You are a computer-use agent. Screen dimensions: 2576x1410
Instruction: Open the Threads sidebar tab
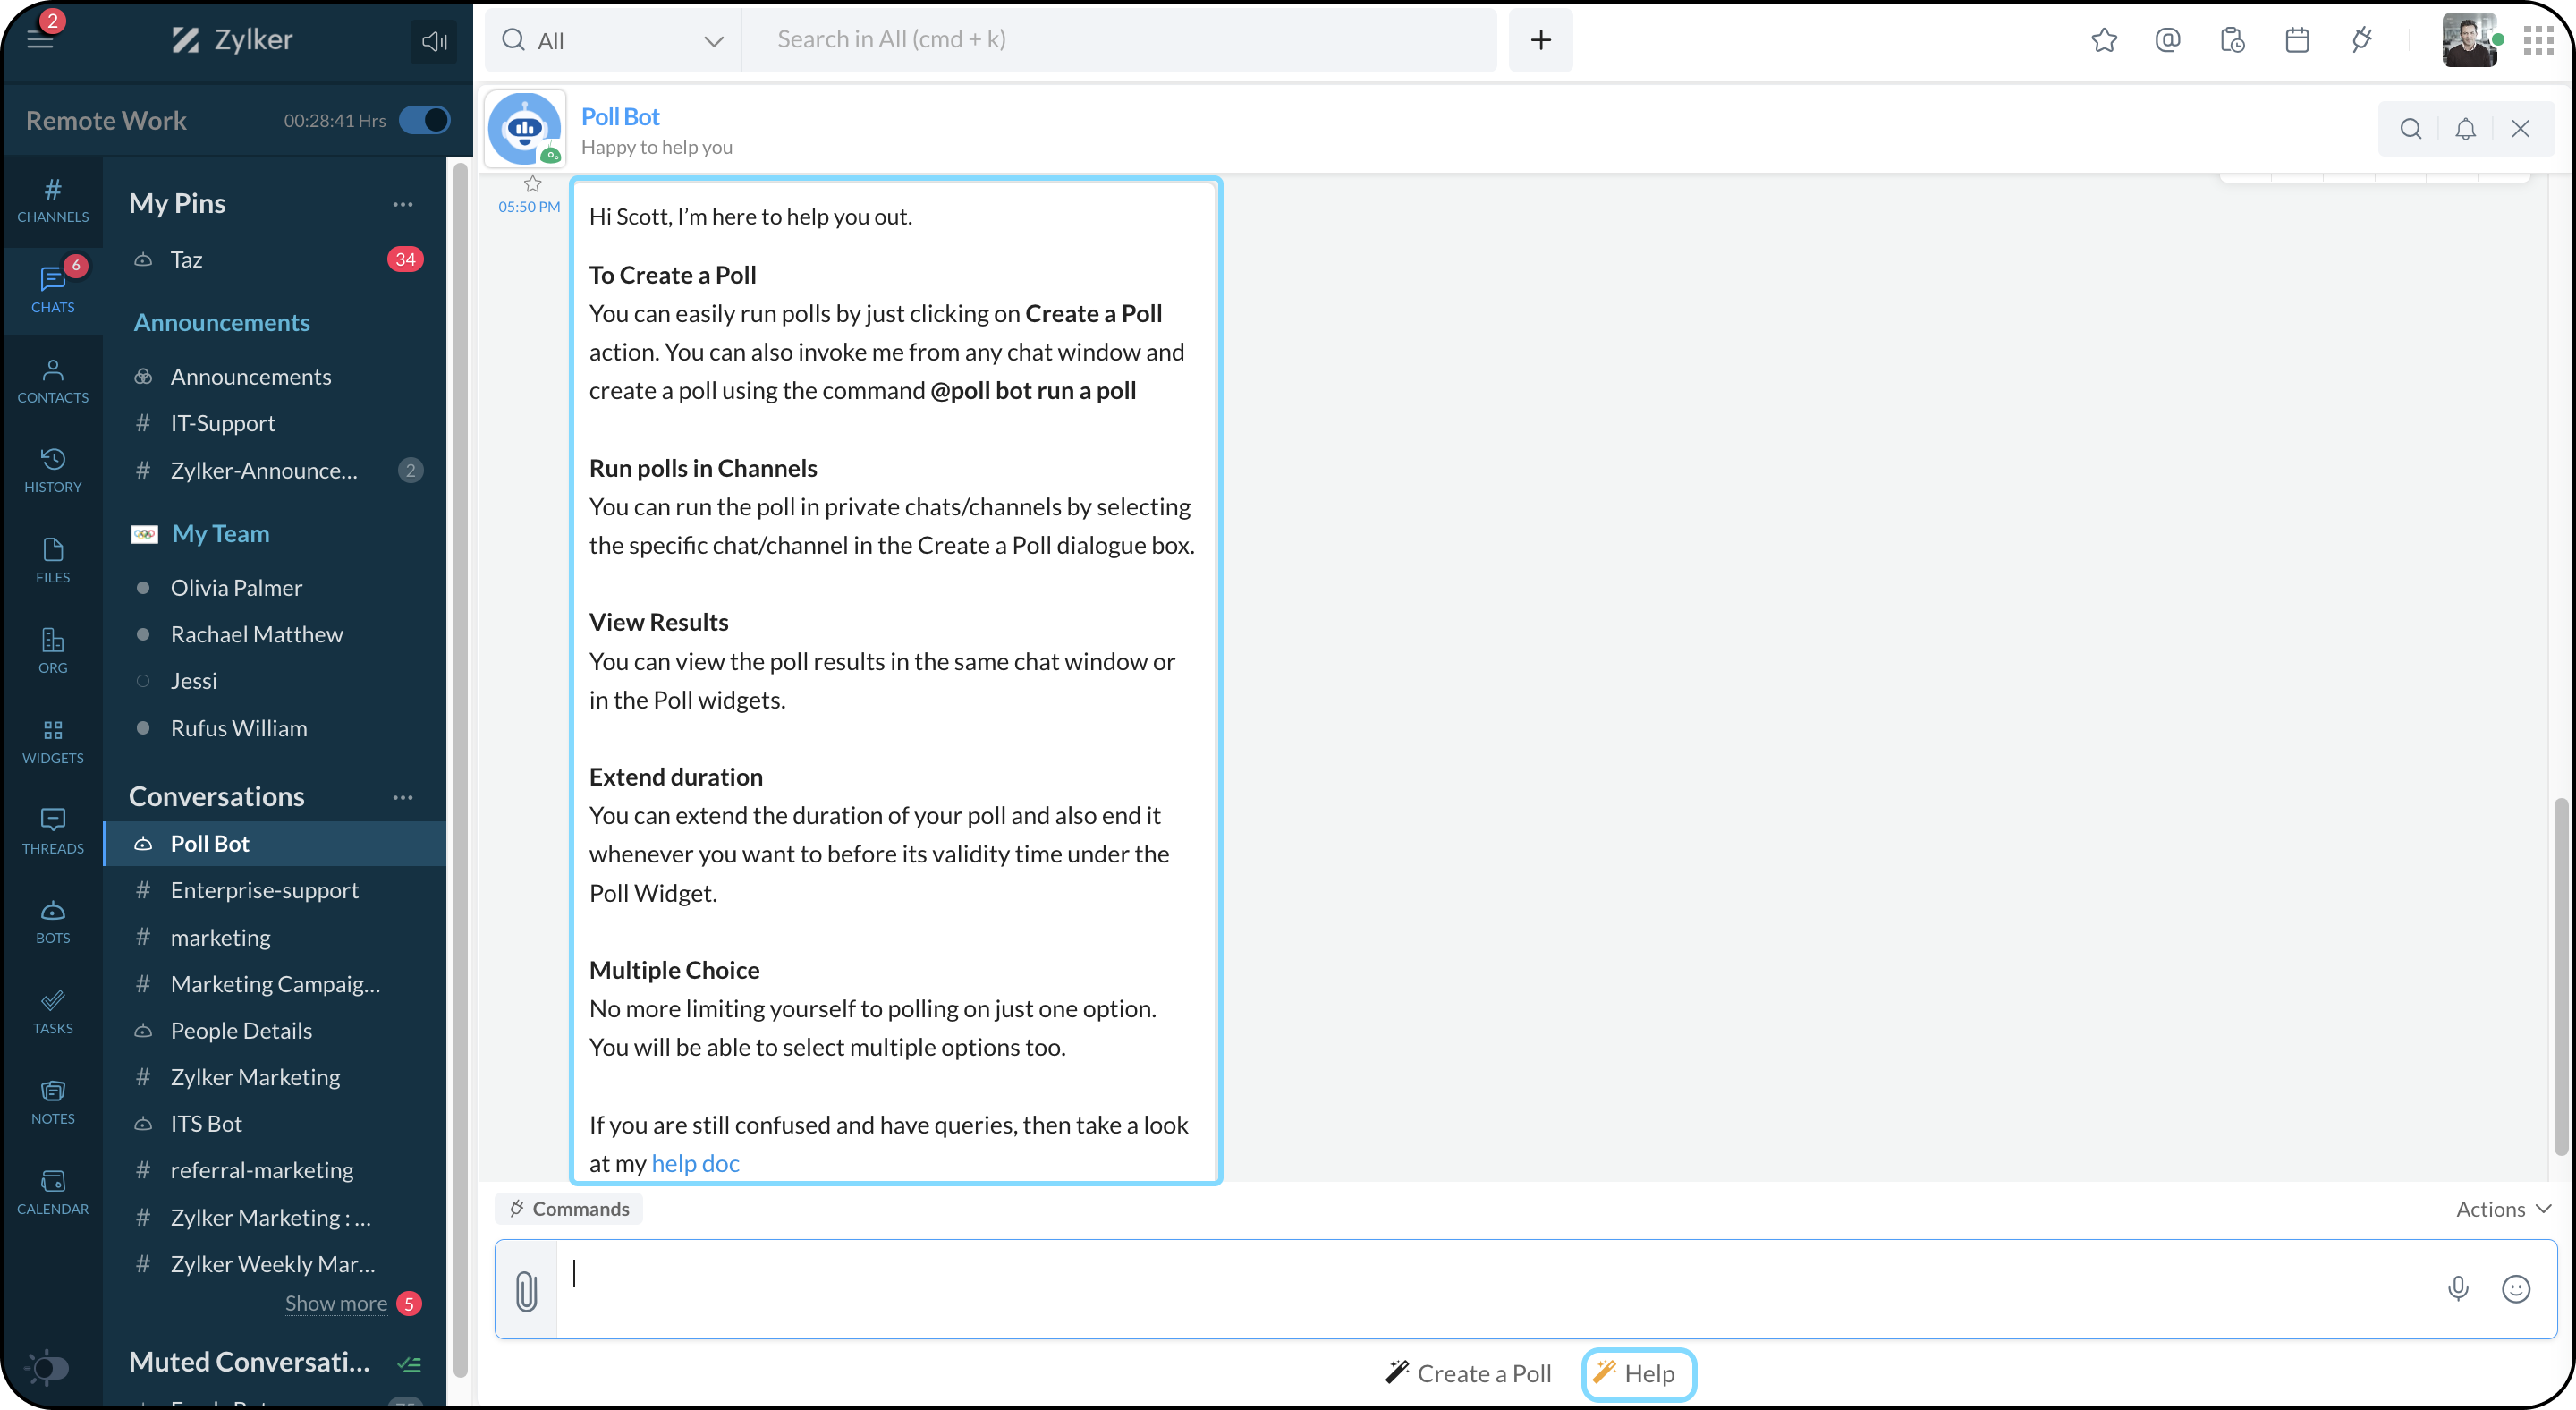[53, 831]
